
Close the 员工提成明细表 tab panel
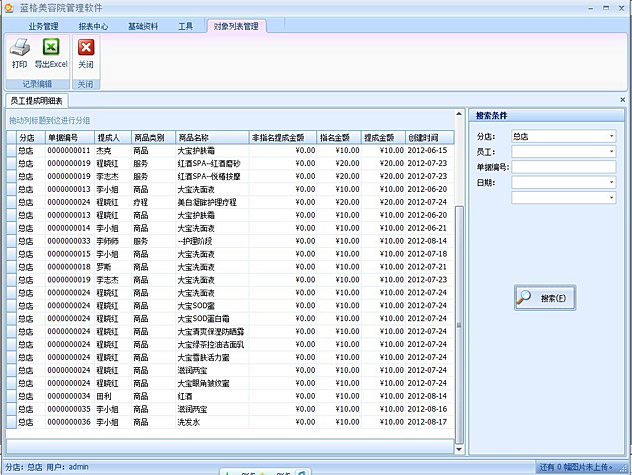pyautogui.click(x=622, y=100)
